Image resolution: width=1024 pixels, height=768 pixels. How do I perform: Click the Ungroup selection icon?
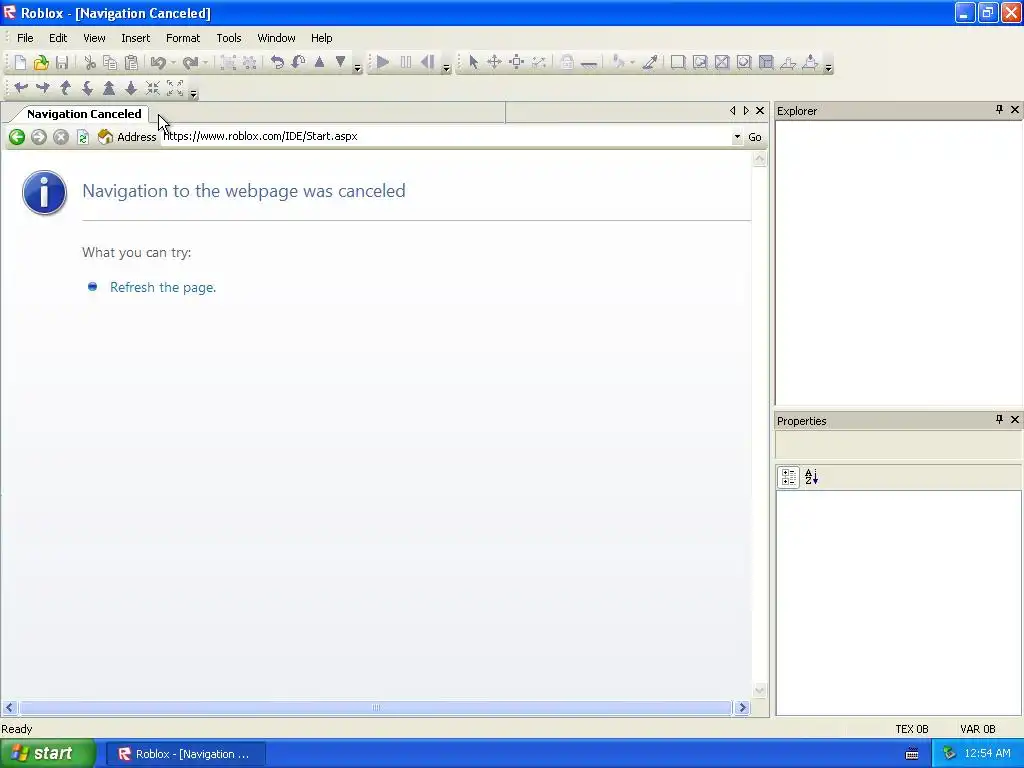tap(249, 63)
